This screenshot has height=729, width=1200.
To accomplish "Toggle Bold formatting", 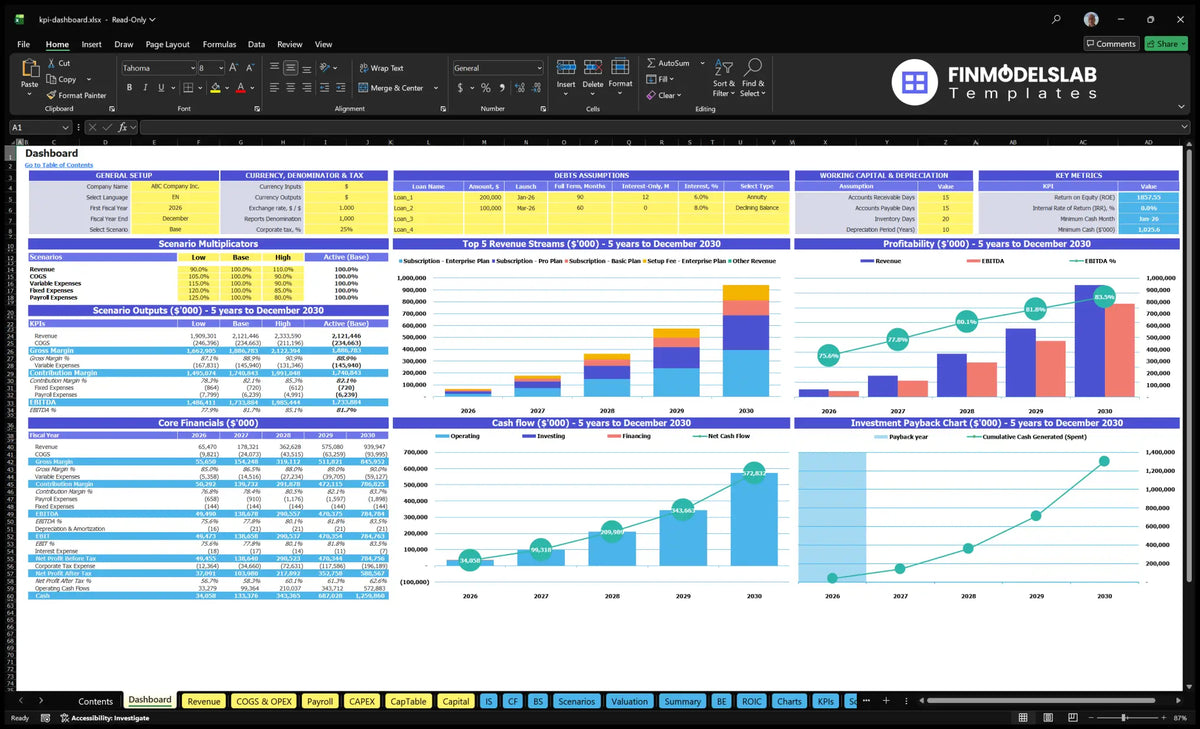I will click(x=127, y=88).
